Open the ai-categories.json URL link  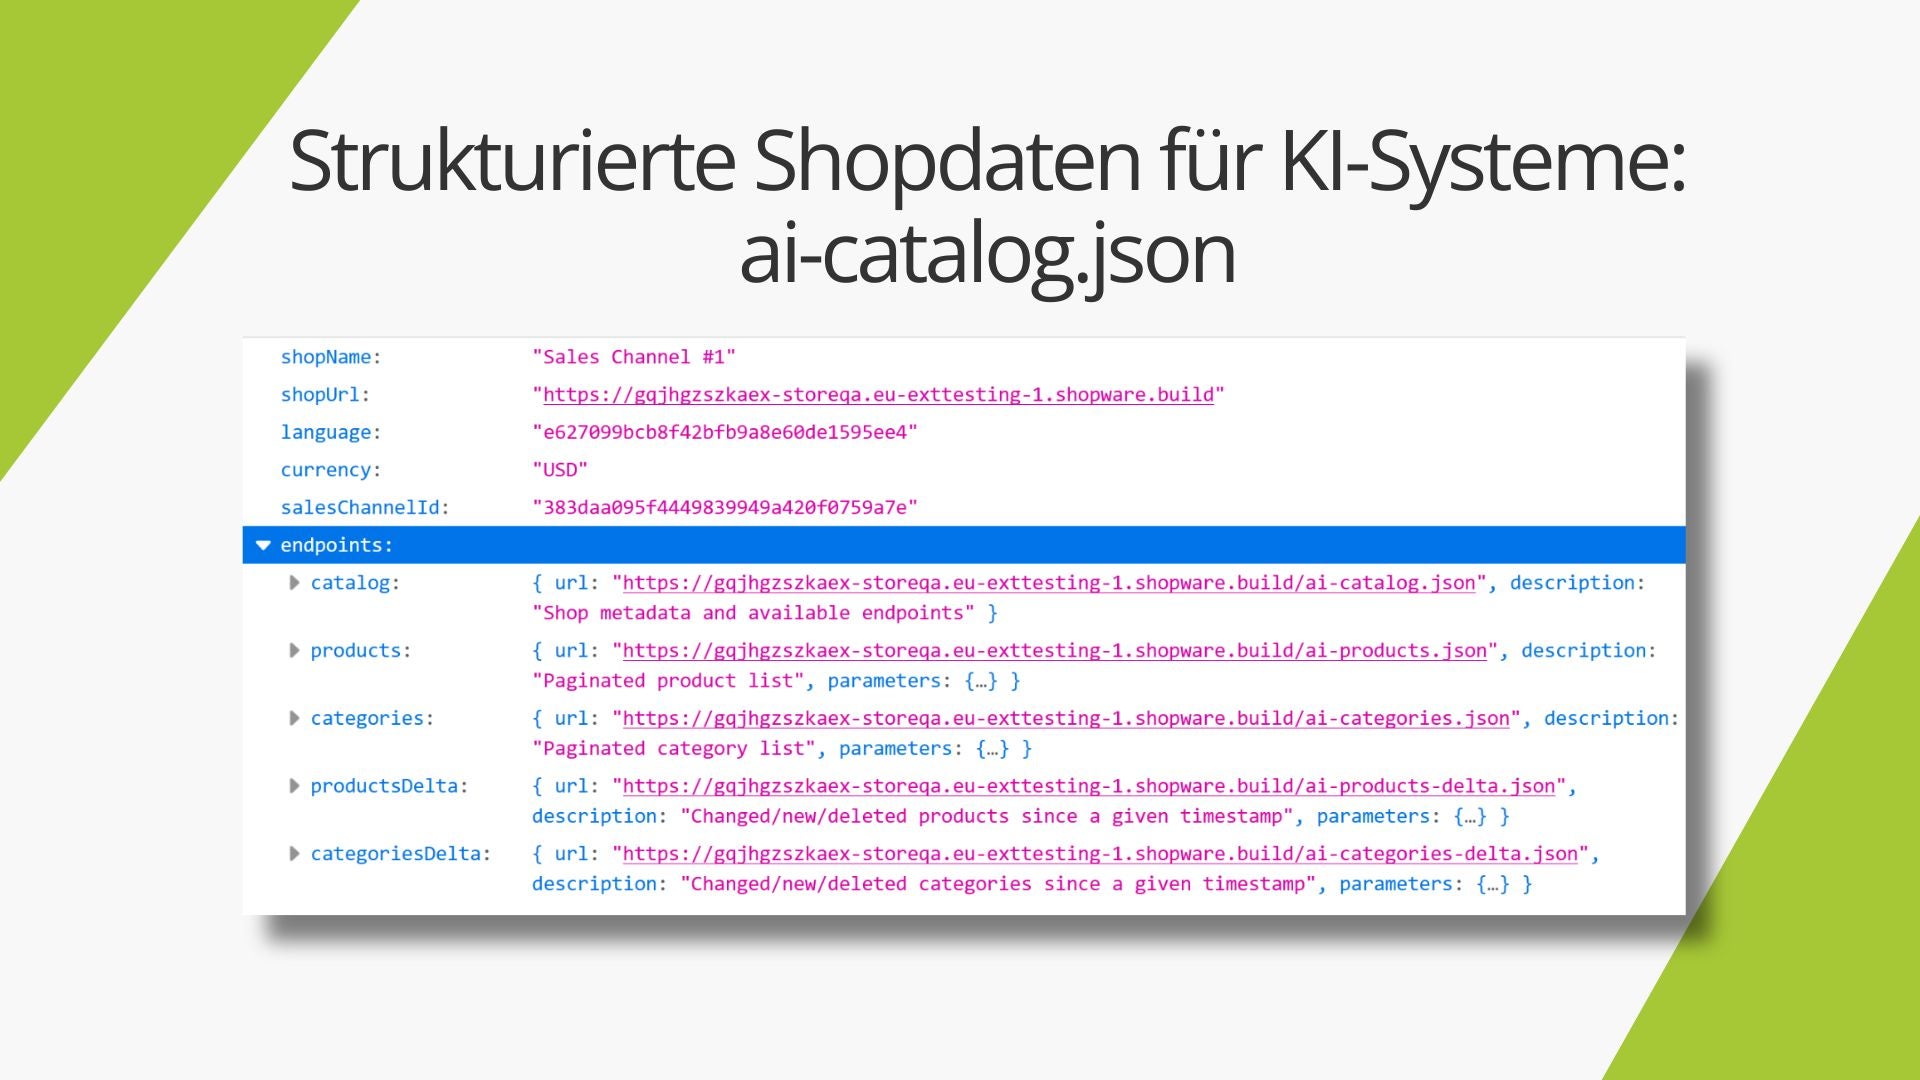(1066, 718)
